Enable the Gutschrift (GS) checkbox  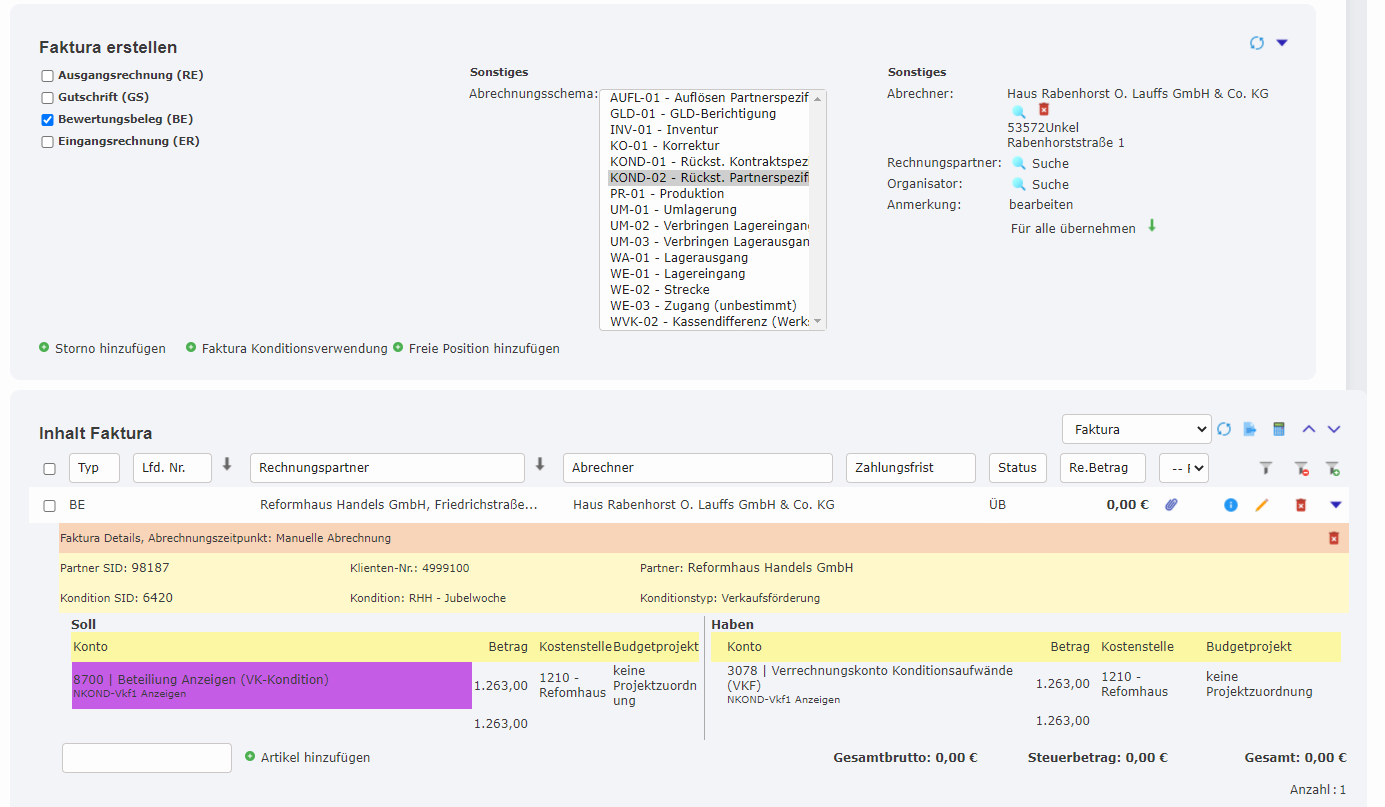46,97
